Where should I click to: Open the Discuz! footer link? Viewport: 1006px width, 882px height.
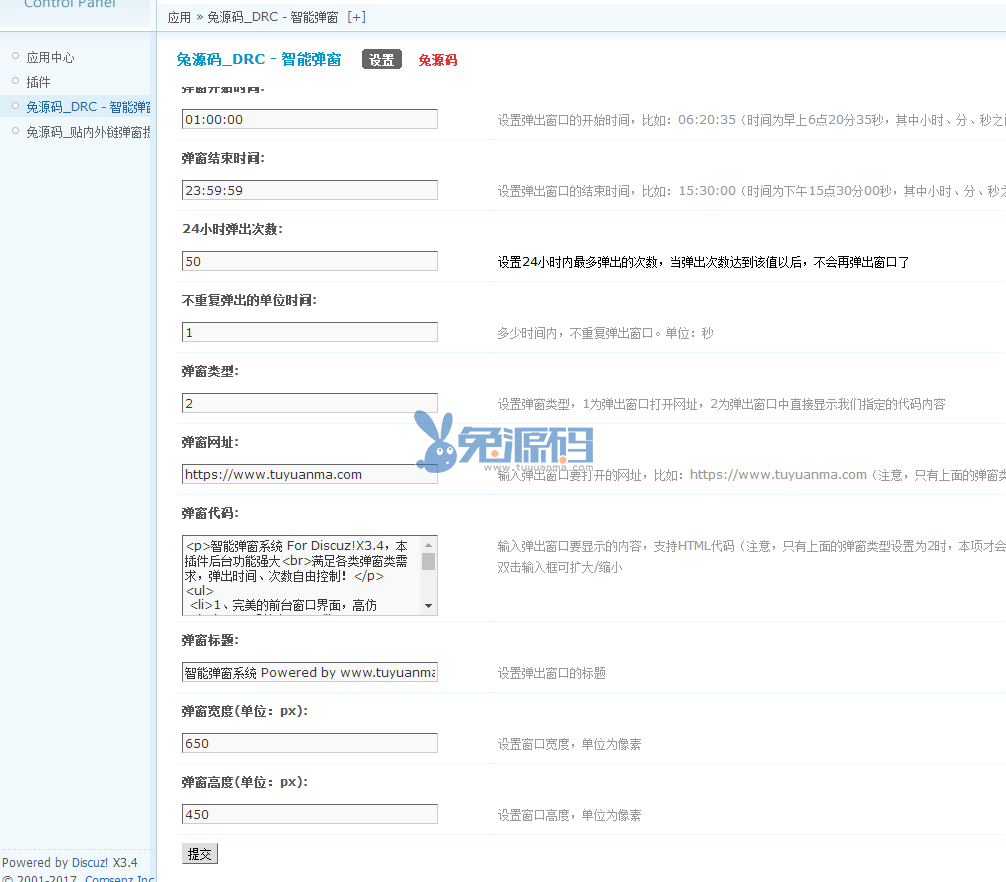tap(90, 863)
